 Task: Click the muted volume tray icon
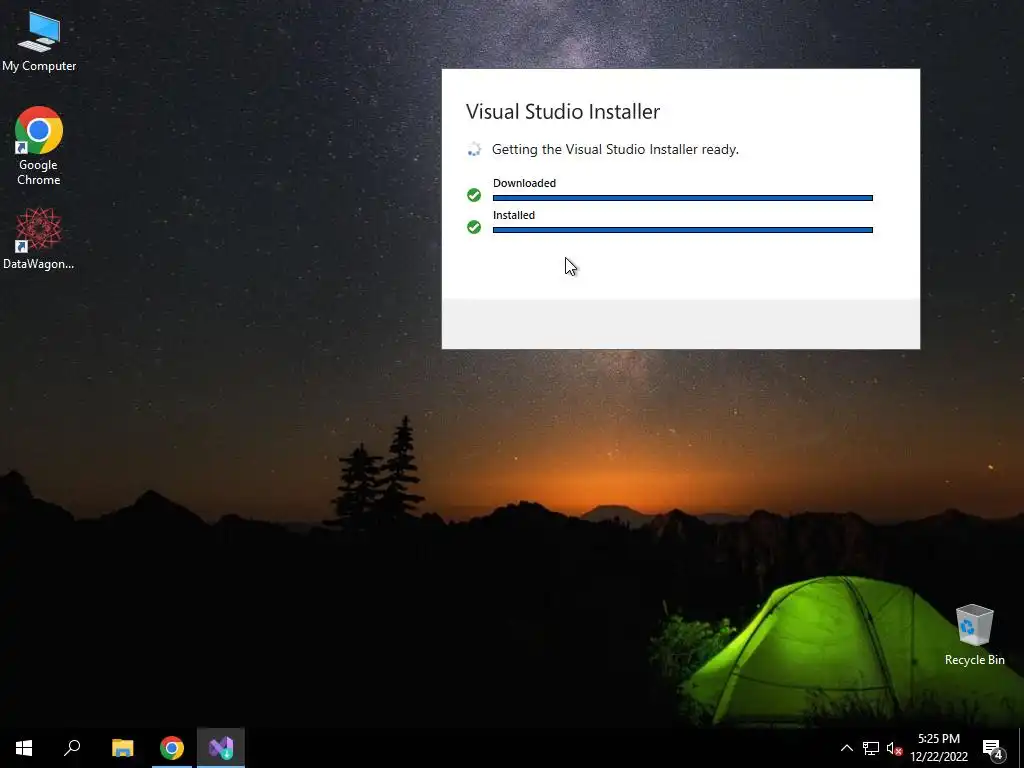(x=894, y=748)
